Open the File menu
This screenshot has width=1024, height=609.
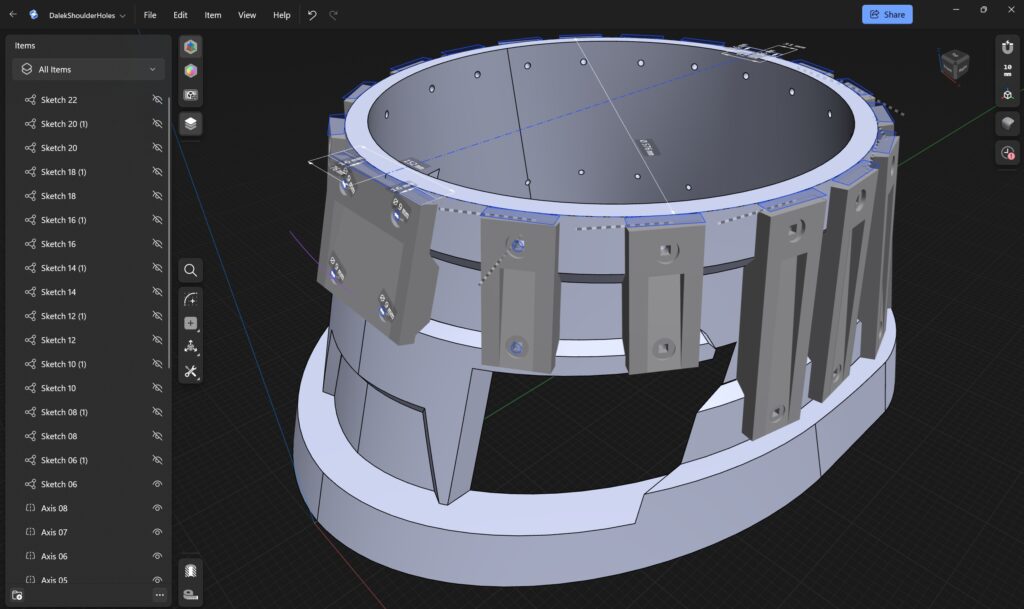pos(150,15)
